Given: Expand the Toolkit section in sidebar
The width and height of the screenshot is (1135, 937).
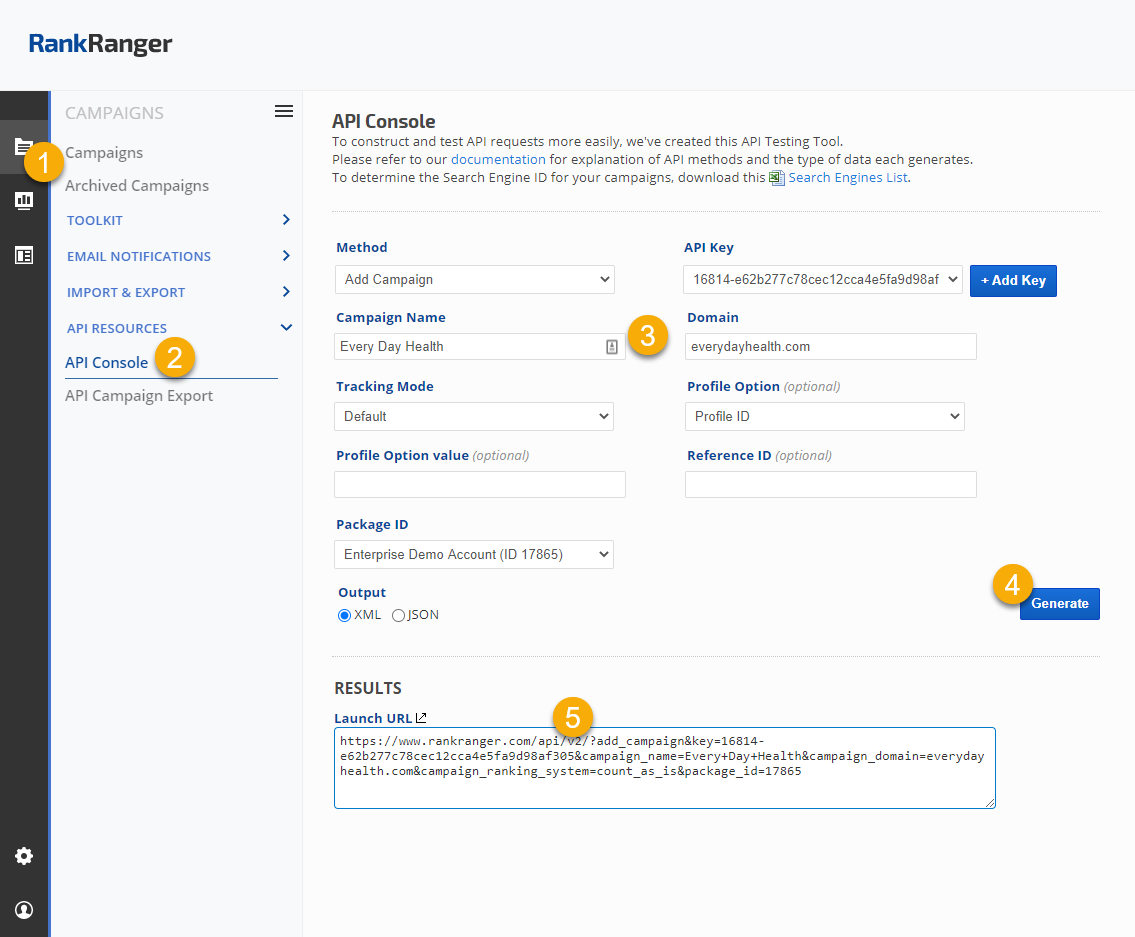Looking at the screenshot, I should coord(178,220).
